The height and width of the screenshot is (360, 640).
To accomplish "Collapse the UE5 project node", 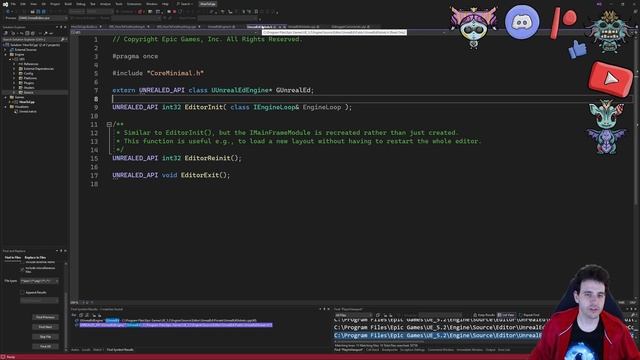I will tap(10, 59).
